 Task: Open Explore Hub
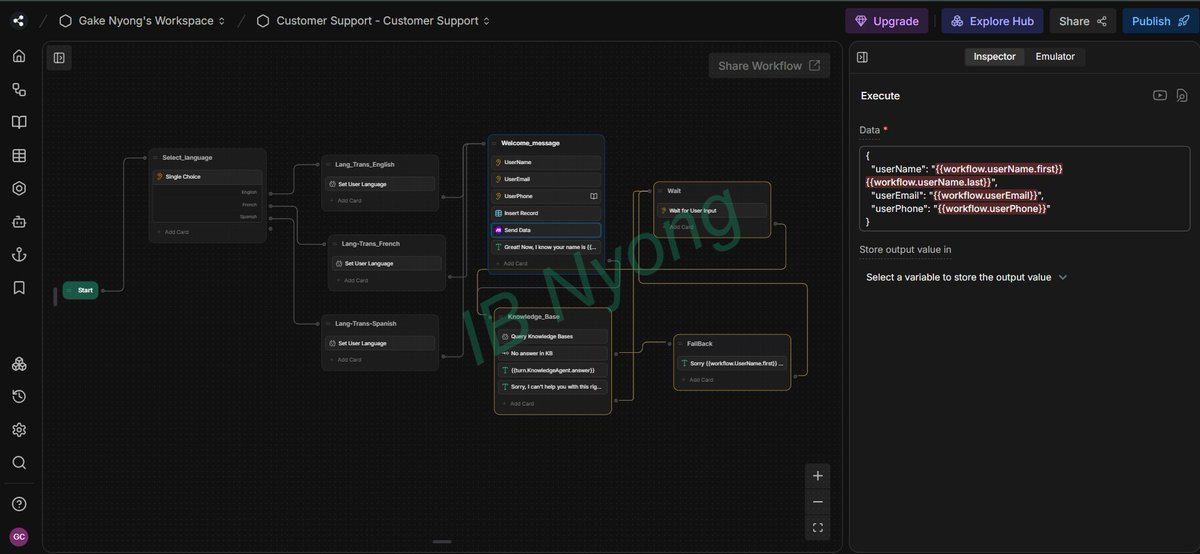coord(992,21)
